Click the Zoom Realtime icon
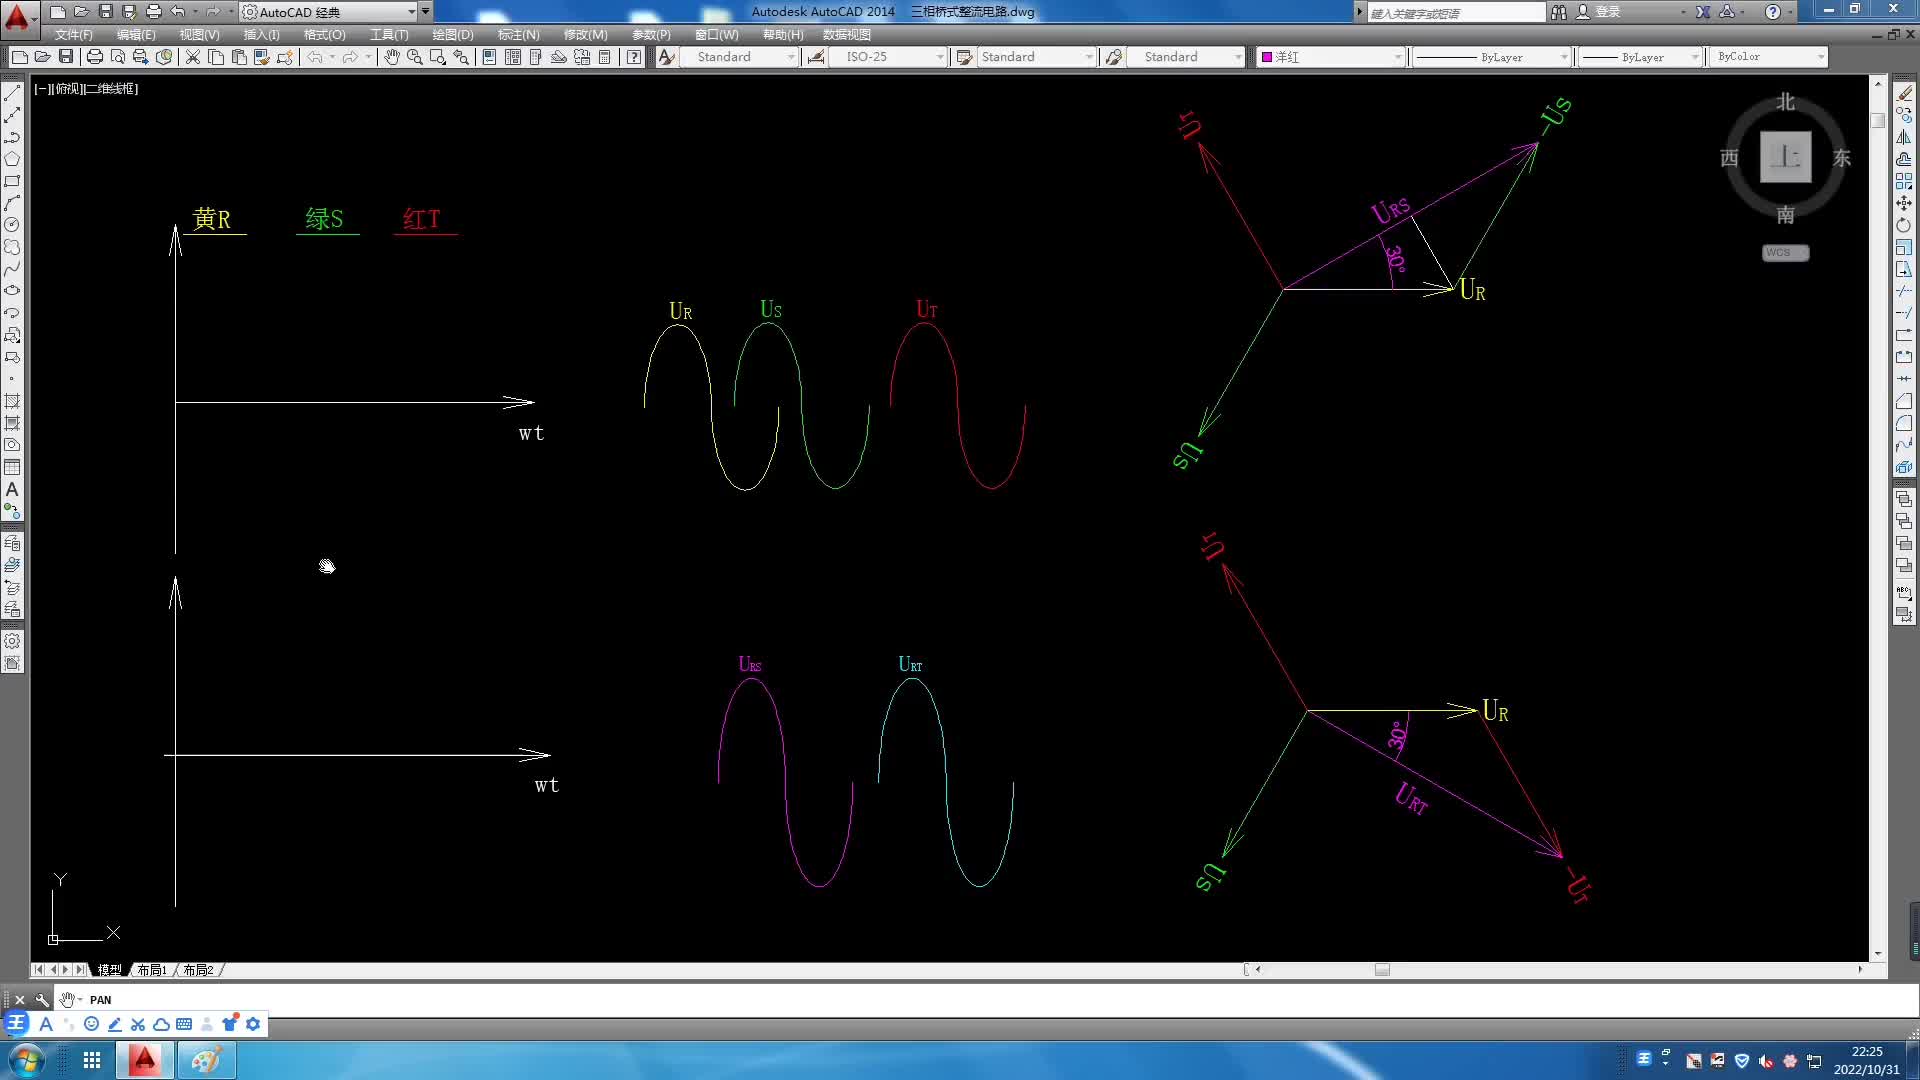 (415, 57)
